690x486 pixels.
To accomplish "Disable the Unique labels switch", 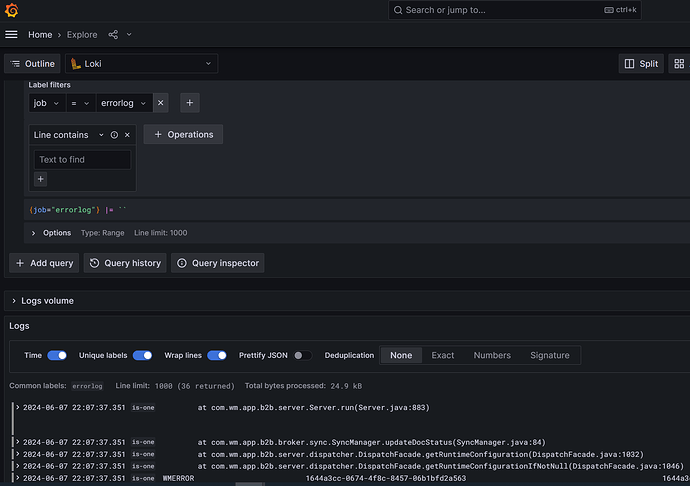I will (143, 355).
